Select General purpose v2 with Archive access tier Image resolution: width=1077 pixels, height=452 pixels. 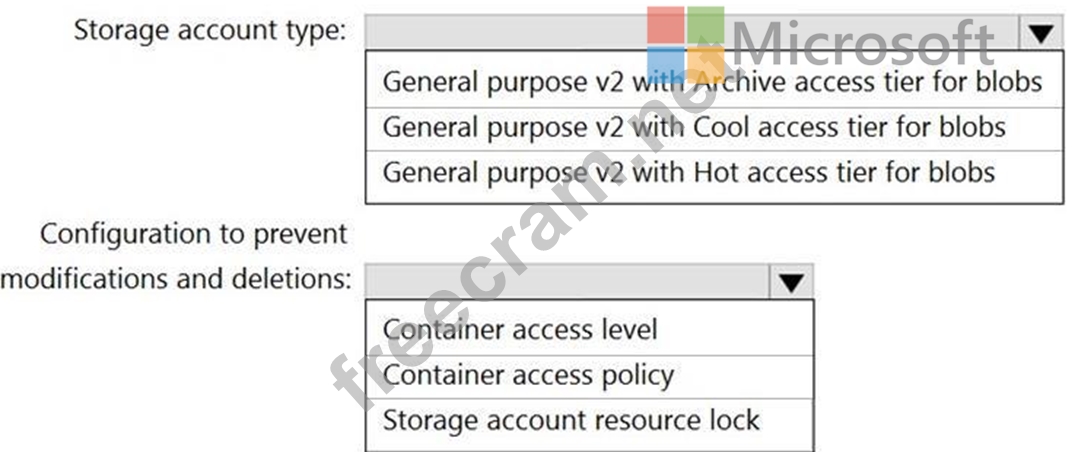pyautogui.click(x=714, y=82)
